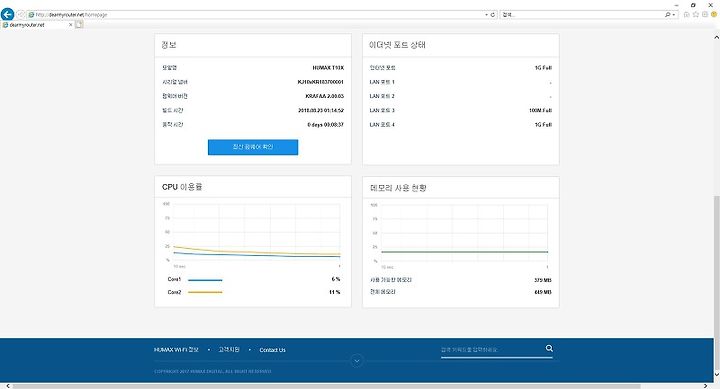The width and height of the screenshot is (720, 389).
Task: Click the horizontal scrollbar right arrow
Action: pyautogui.click(x=706, y=386)
